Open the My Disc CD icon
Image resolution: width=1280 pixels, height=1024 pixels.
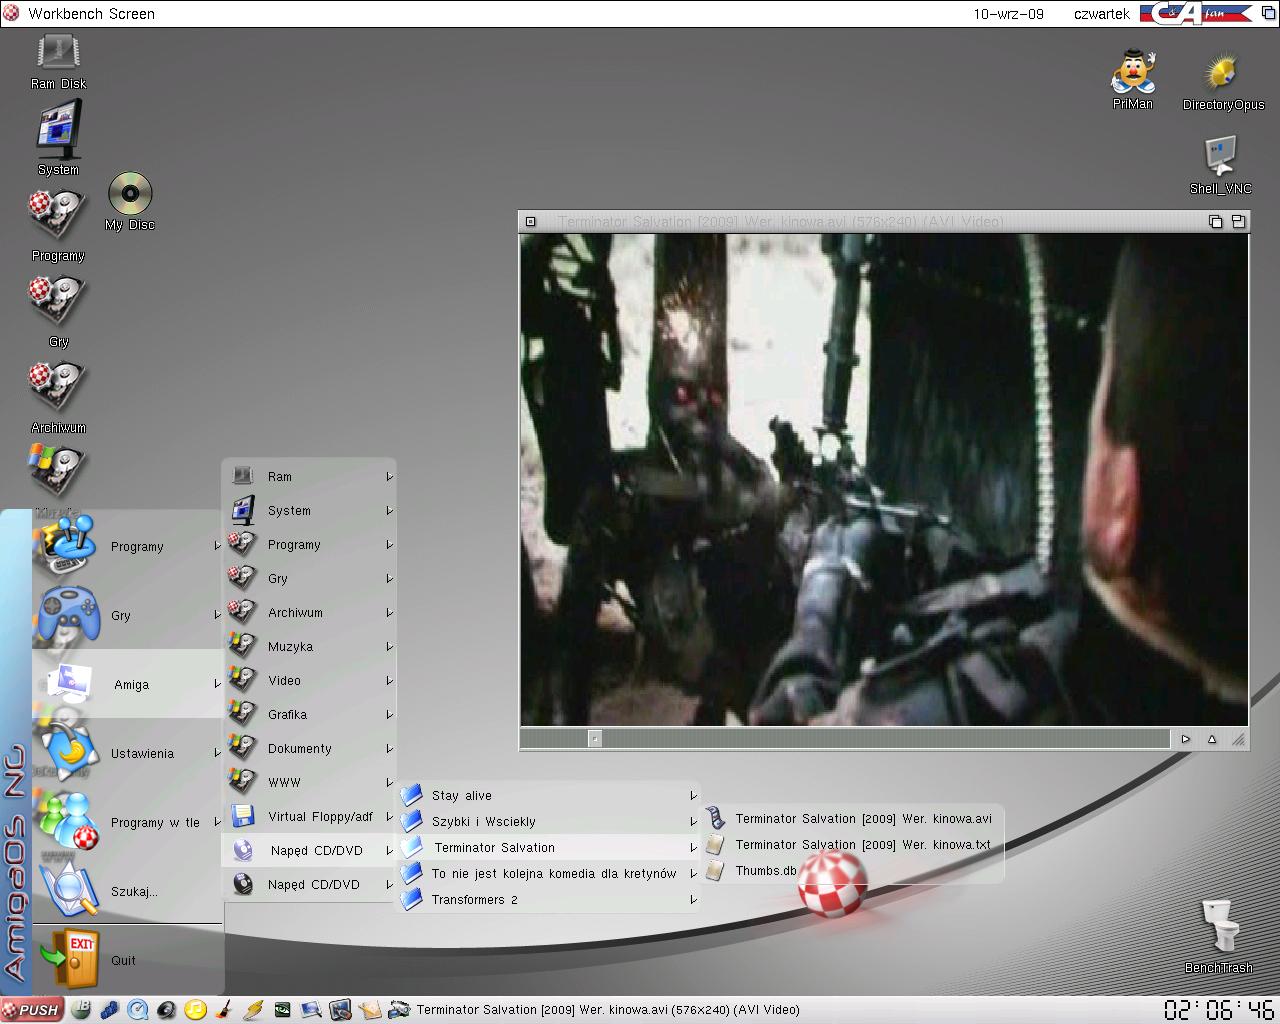point(130,201)
